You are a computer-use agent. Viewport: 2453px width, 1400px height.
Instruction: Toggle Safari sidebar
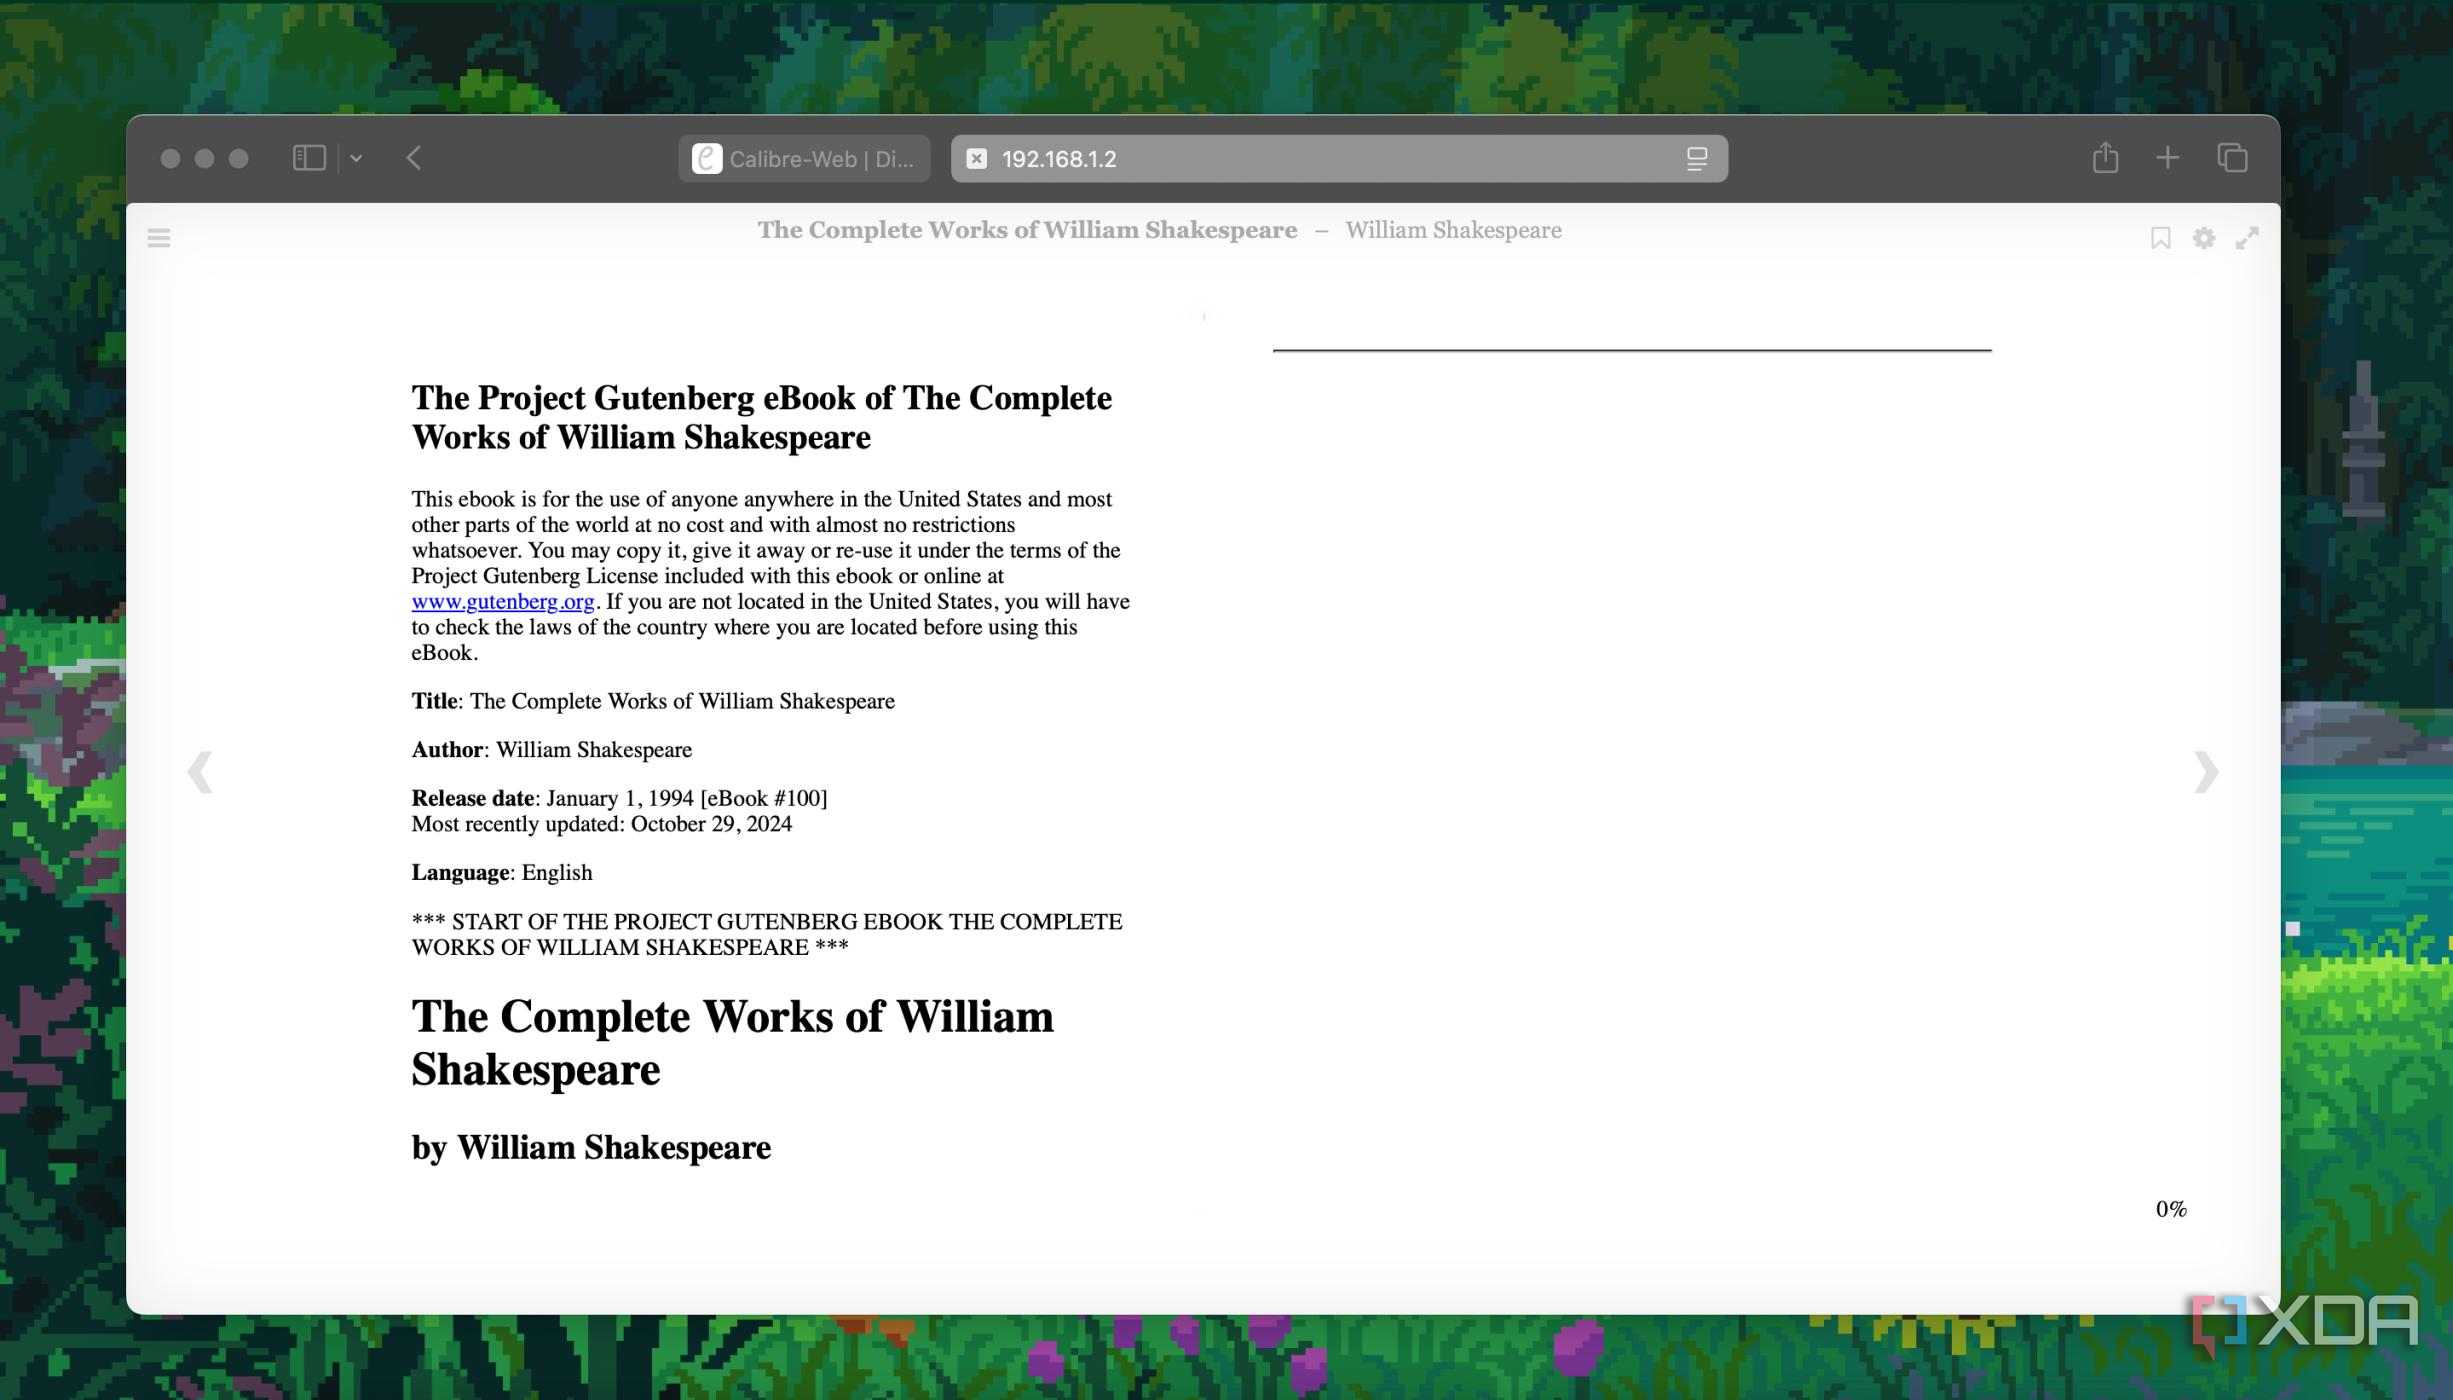click(x=309, y=158)
